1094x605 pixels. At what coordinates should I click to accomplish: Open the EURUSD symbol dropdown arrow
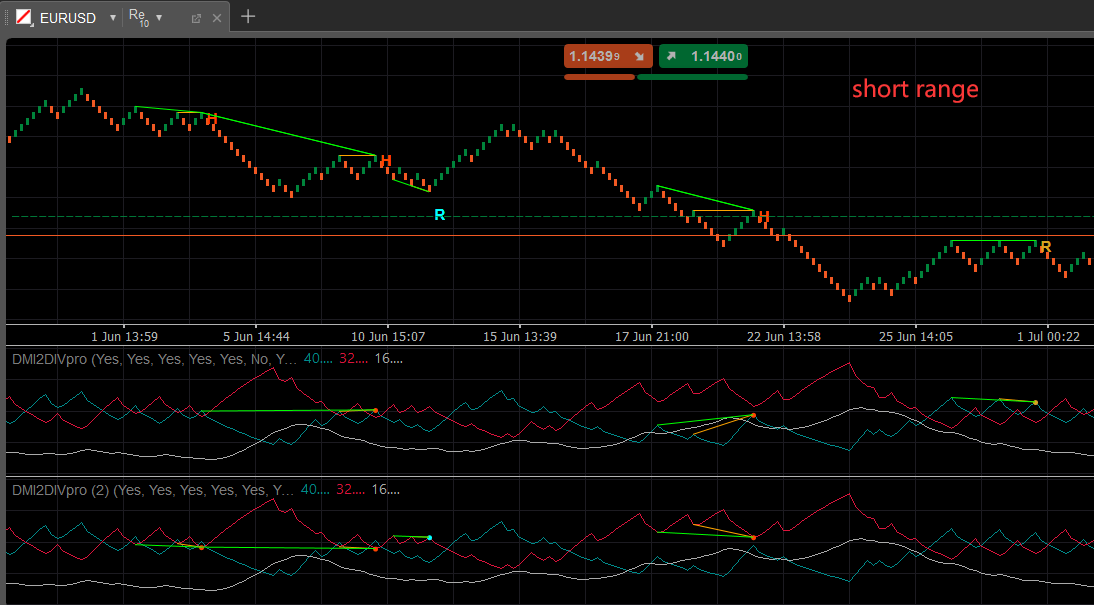[x=112, y=18]
